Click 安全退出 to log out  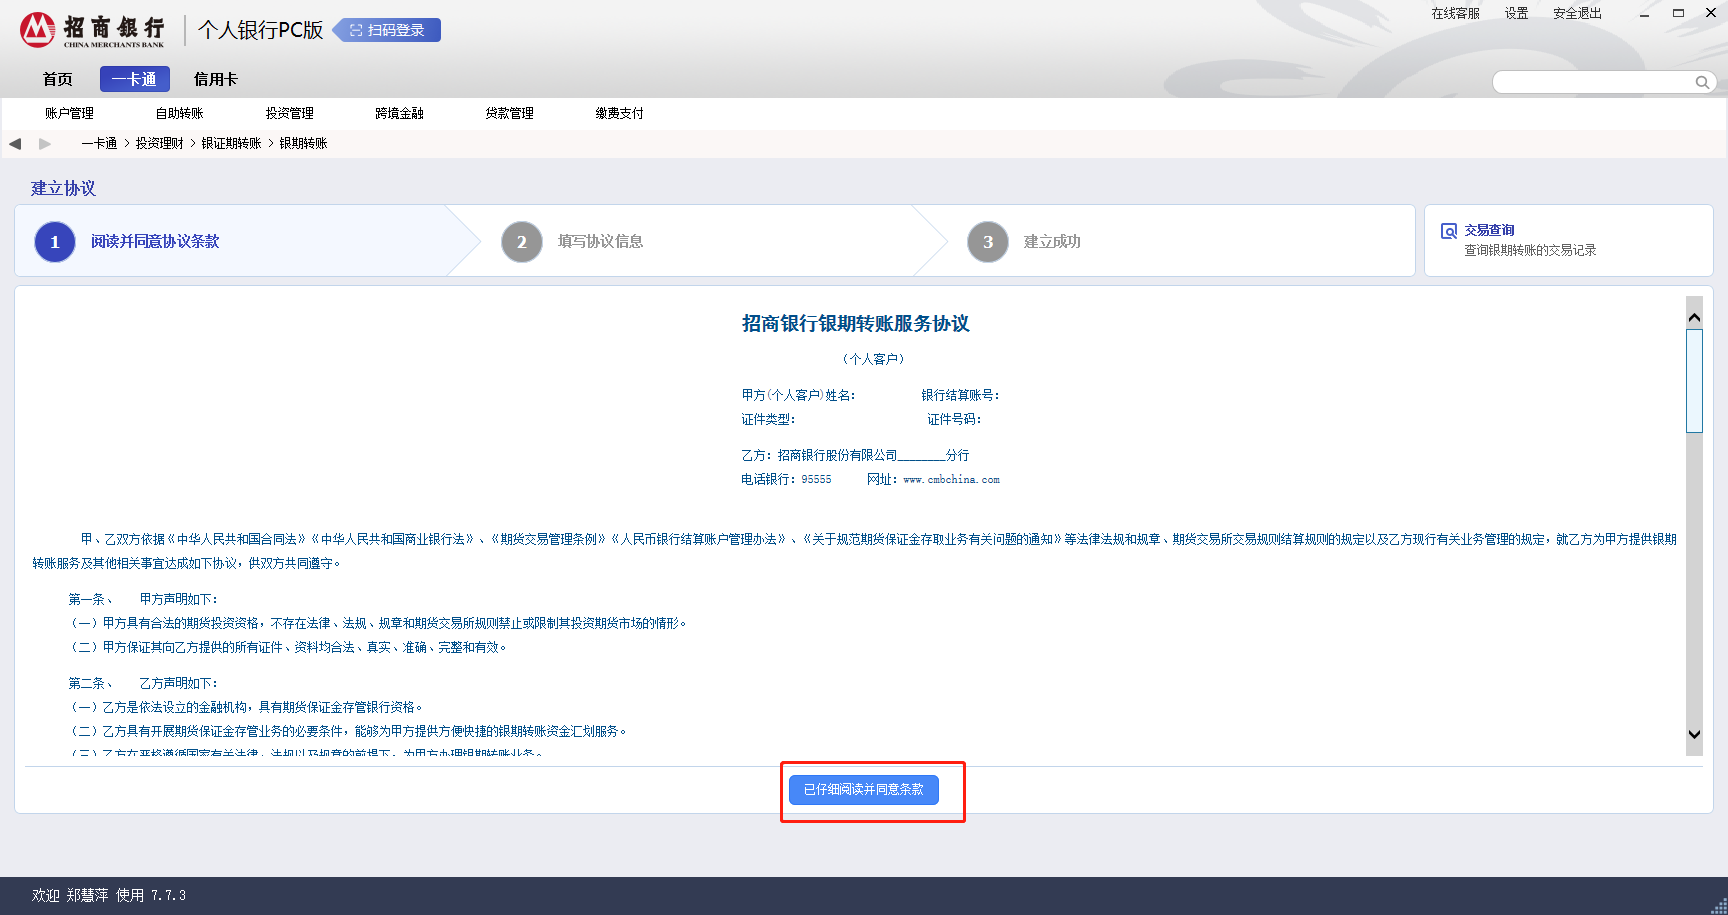(1577, 14)
